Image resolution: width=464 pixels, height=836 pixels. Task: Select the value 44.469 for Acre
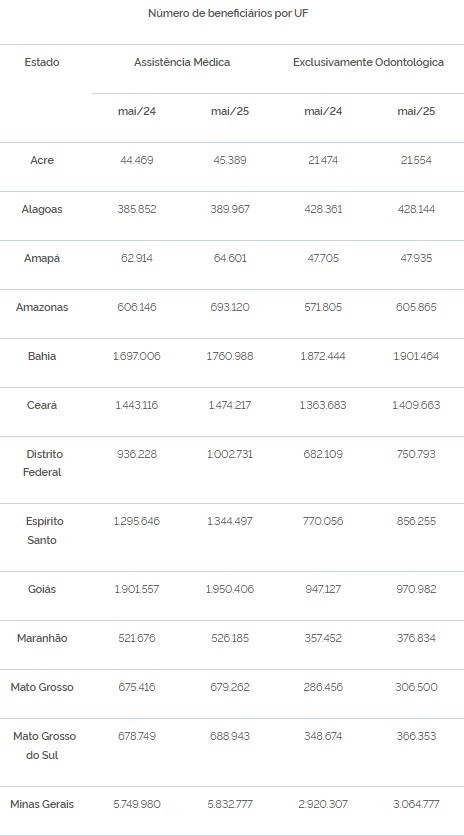pyautogui.click(x=137, y=160)
